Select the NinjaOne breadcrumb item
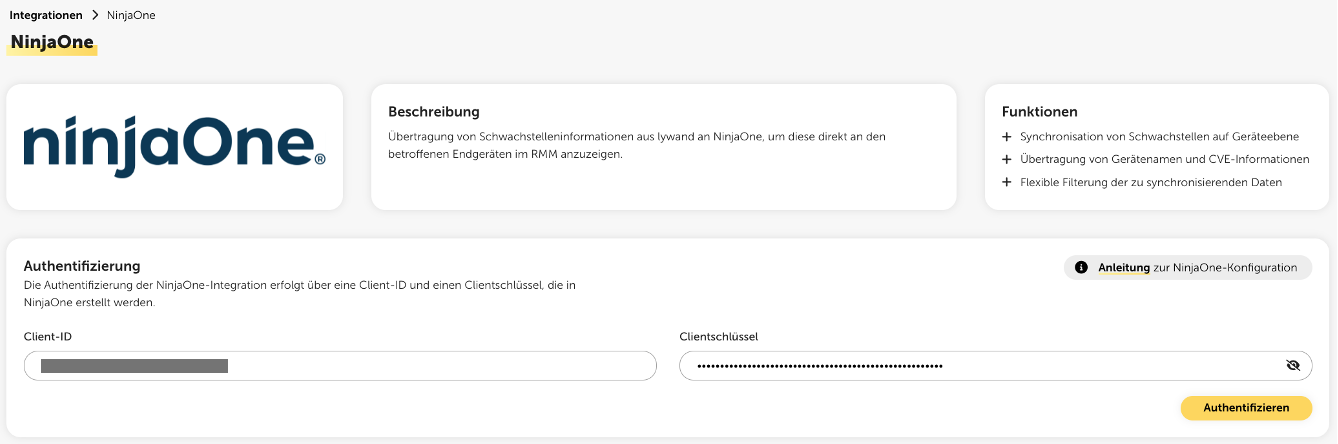1338x444 pixels. click(x=130, y=15)
